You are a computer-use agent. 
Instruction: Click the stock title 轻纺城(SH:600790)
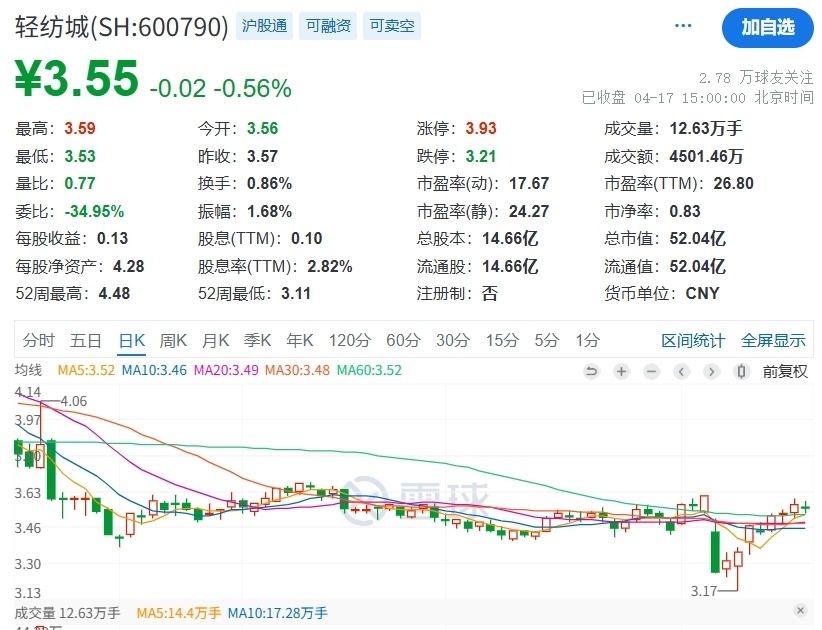(x=122, y=27)
